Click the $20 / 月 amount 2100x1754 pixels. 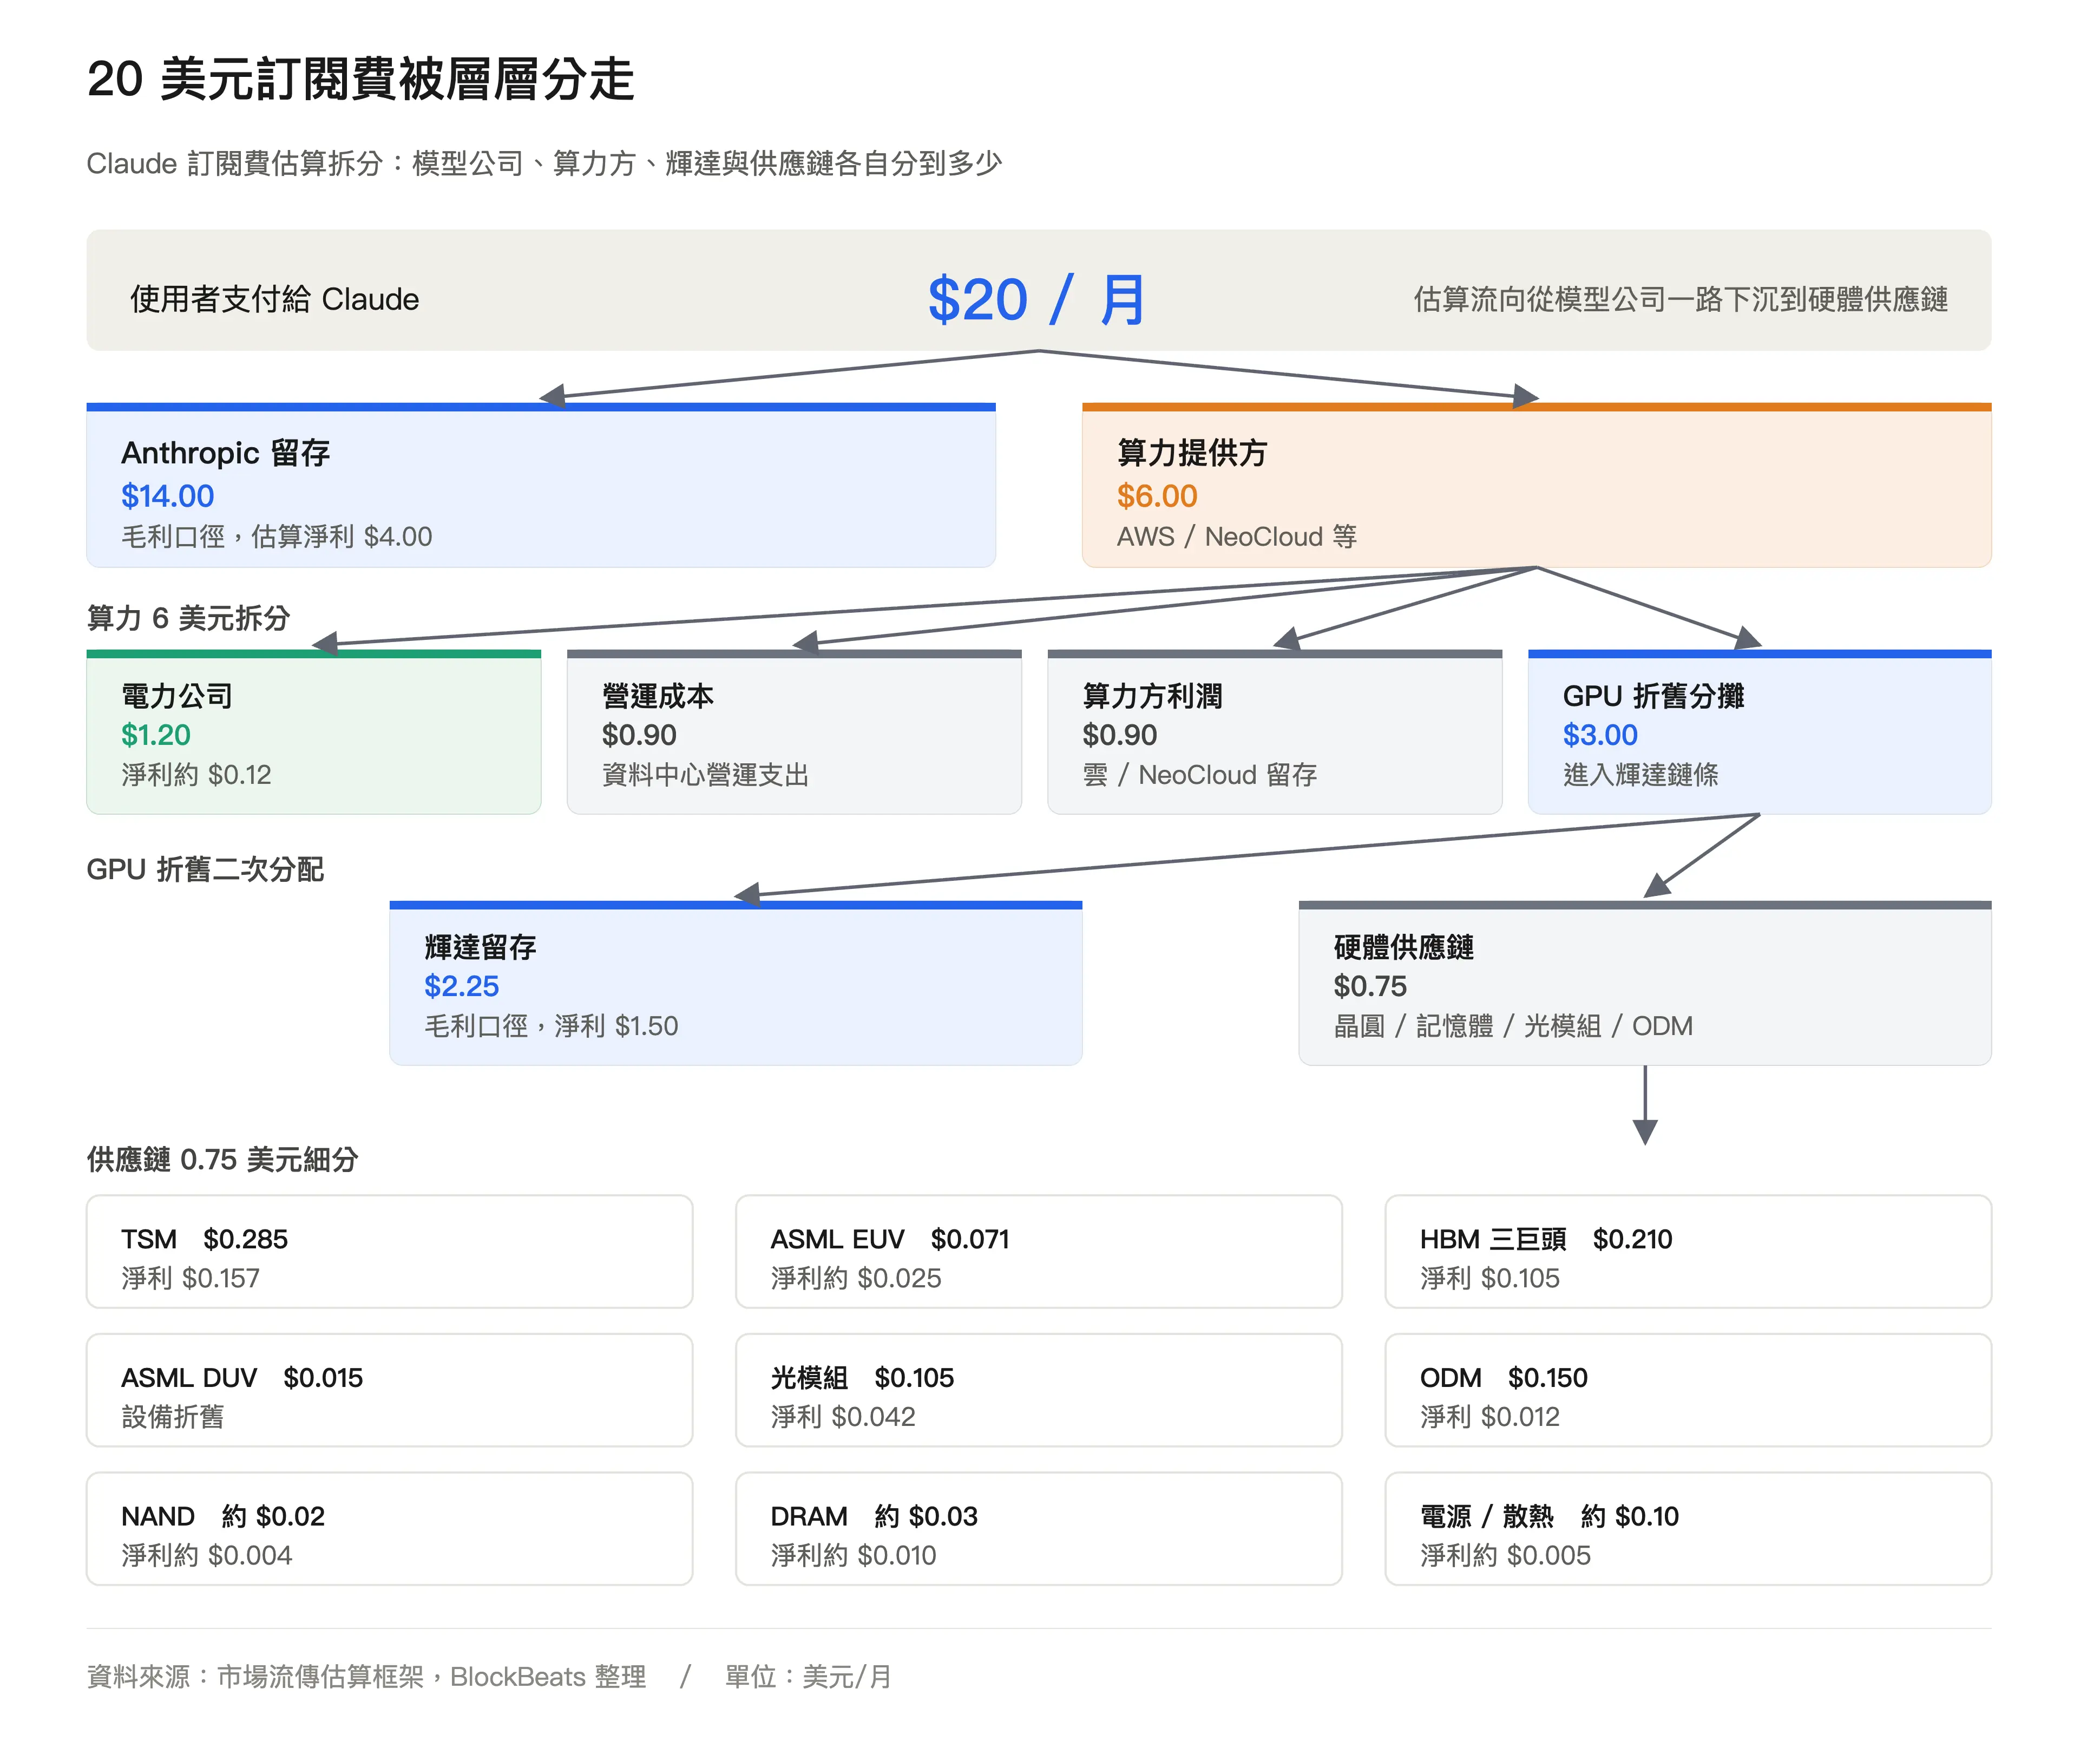click(x=1037, y=299)
